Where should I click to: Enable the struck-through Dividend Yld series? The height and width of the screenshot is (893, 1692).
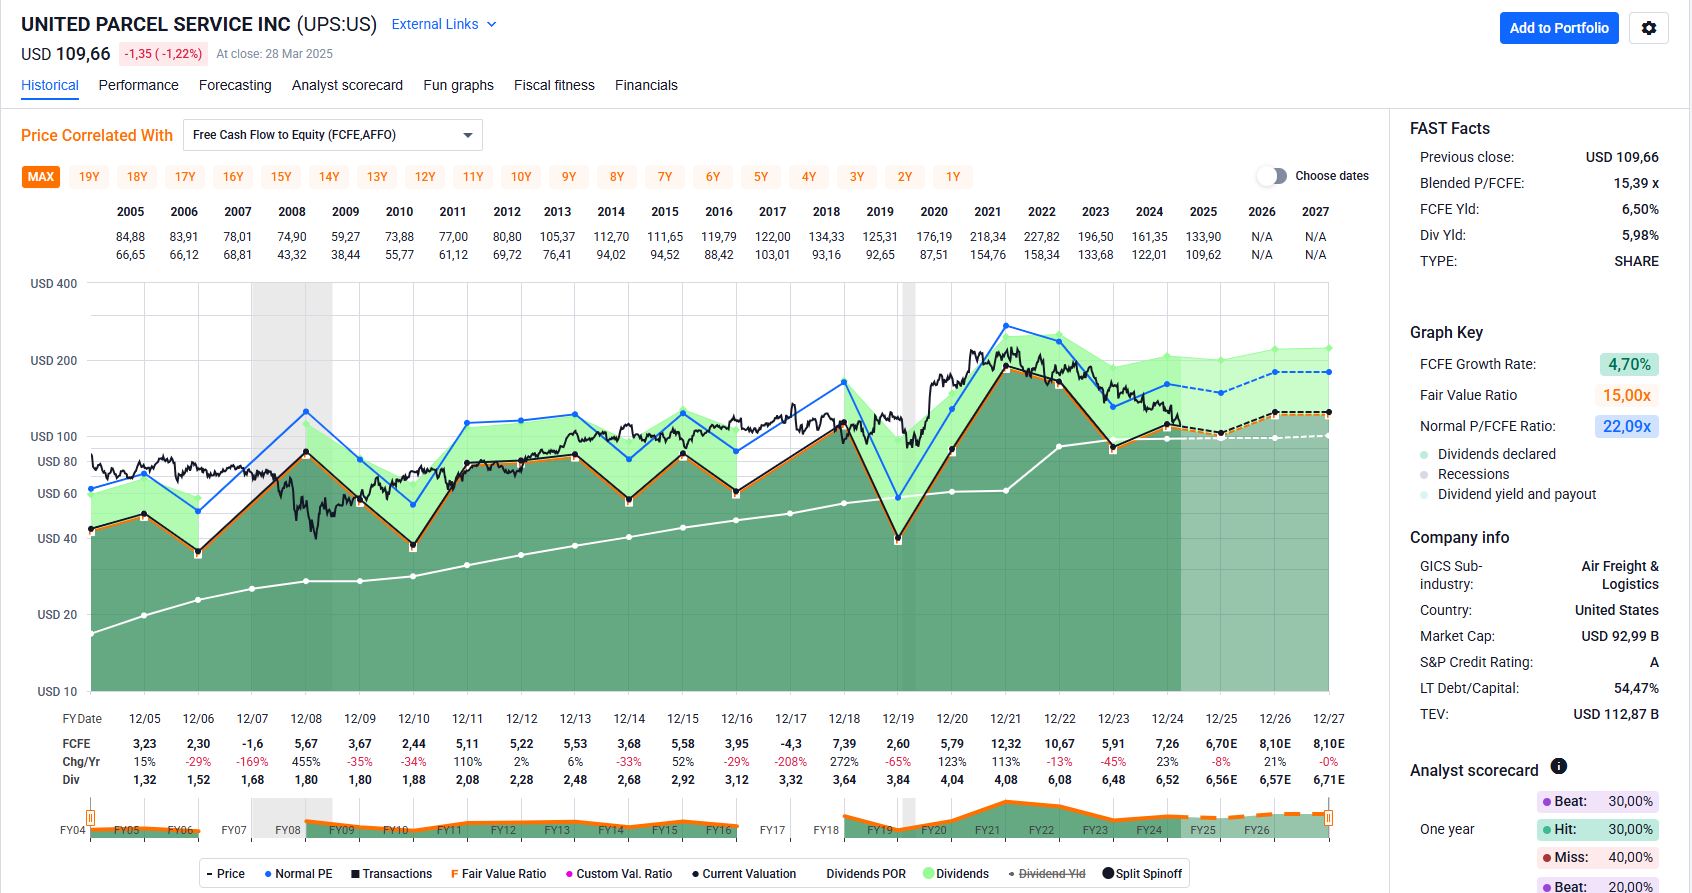tap(1046, 874)
